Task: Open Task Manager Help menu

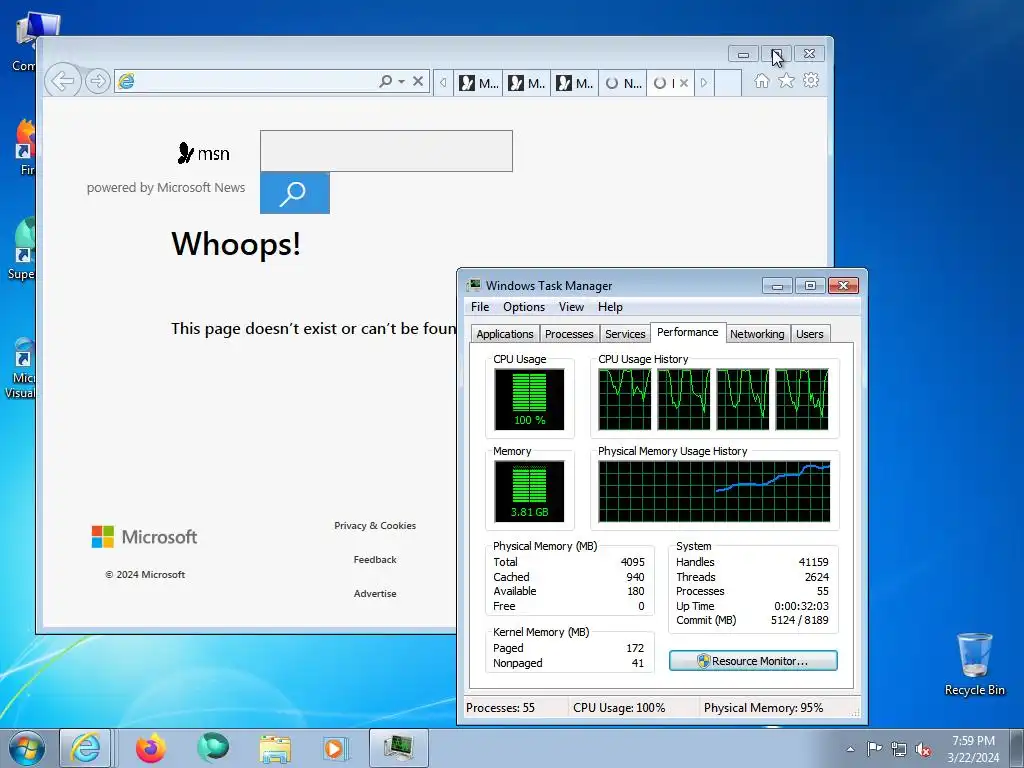Action: pyautogui.click(x=610, y=307)
